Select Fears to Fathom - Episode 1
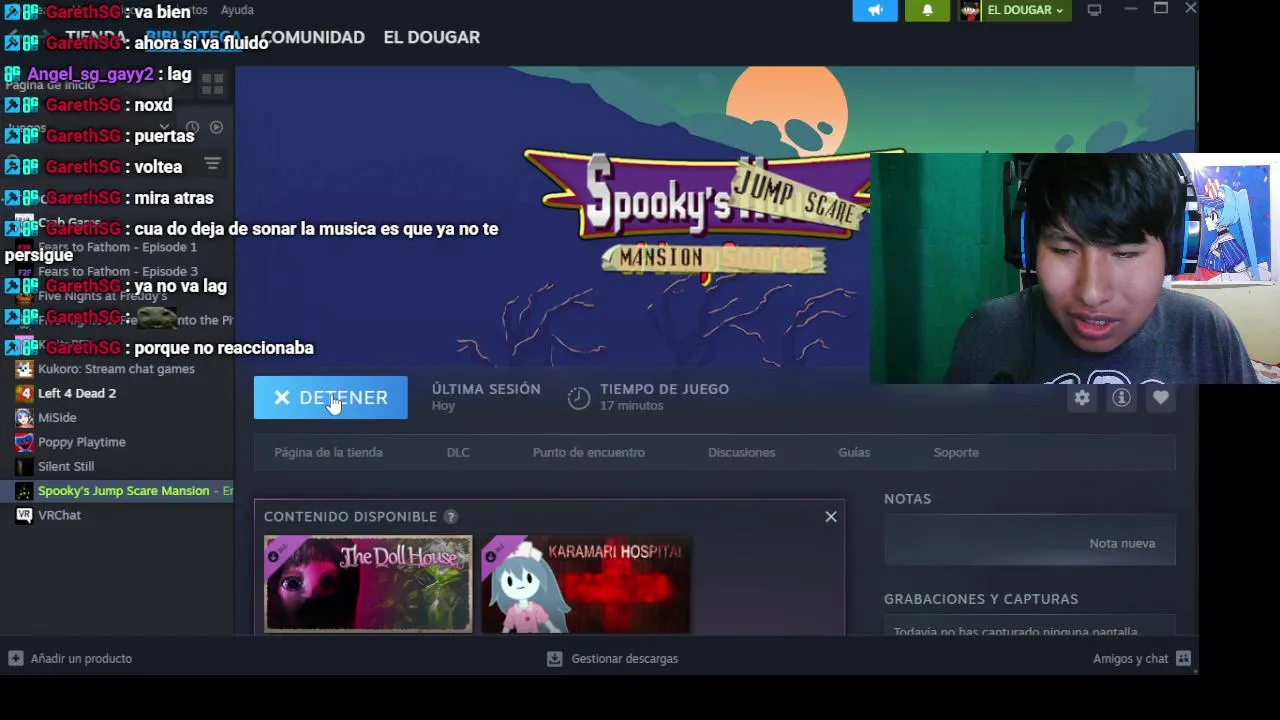Image resolution: width=1280 pixels, height=720 pixels. [x=117, y=247]
